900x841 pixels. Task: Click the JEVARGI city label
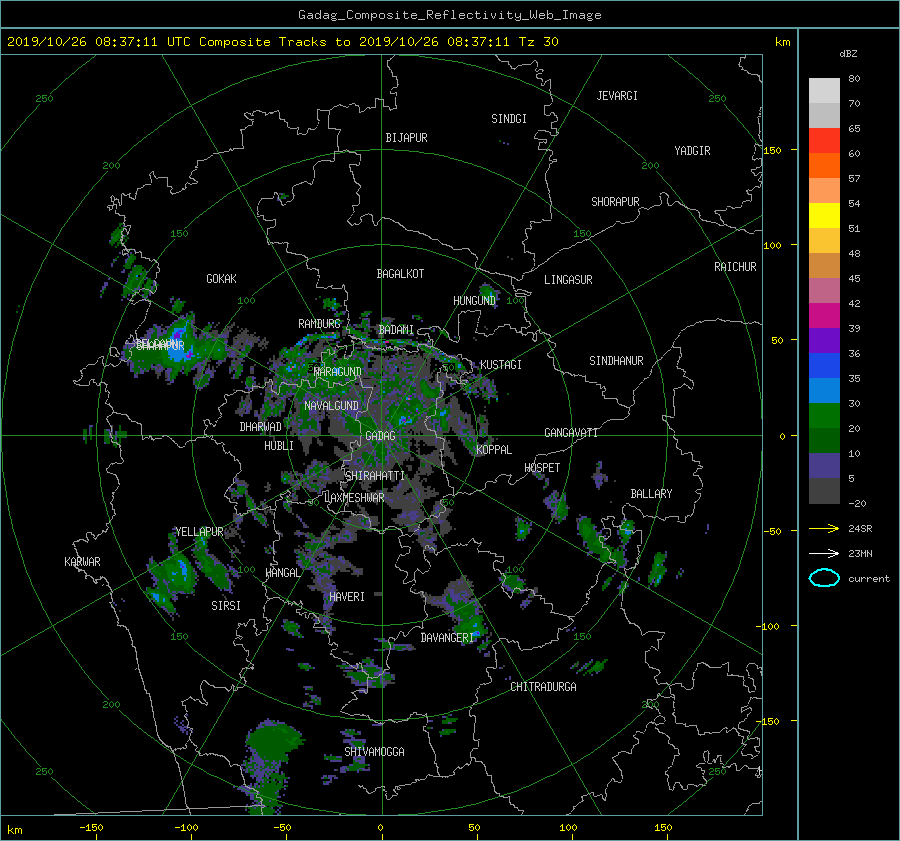tap(617, 96)
